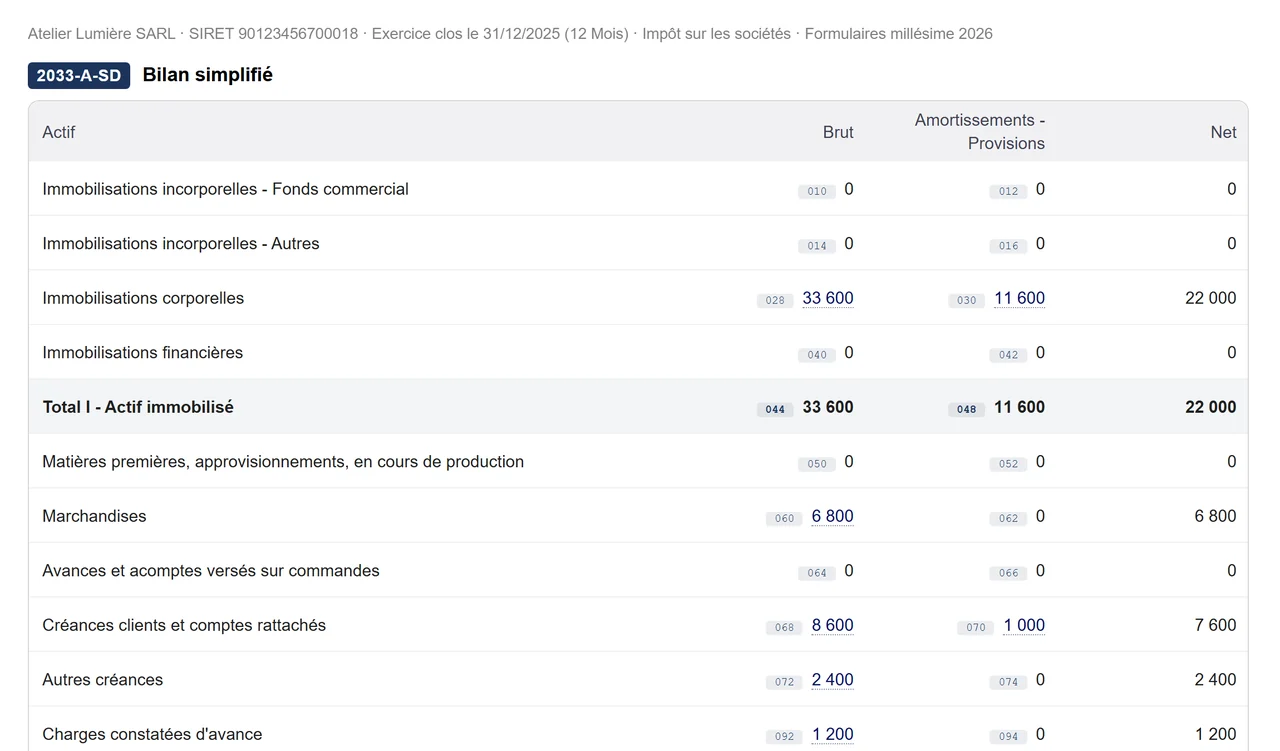The image size is (1280, 751).
Task: Click field code tag 044 in the Total I row
Action: click(775, 409)
